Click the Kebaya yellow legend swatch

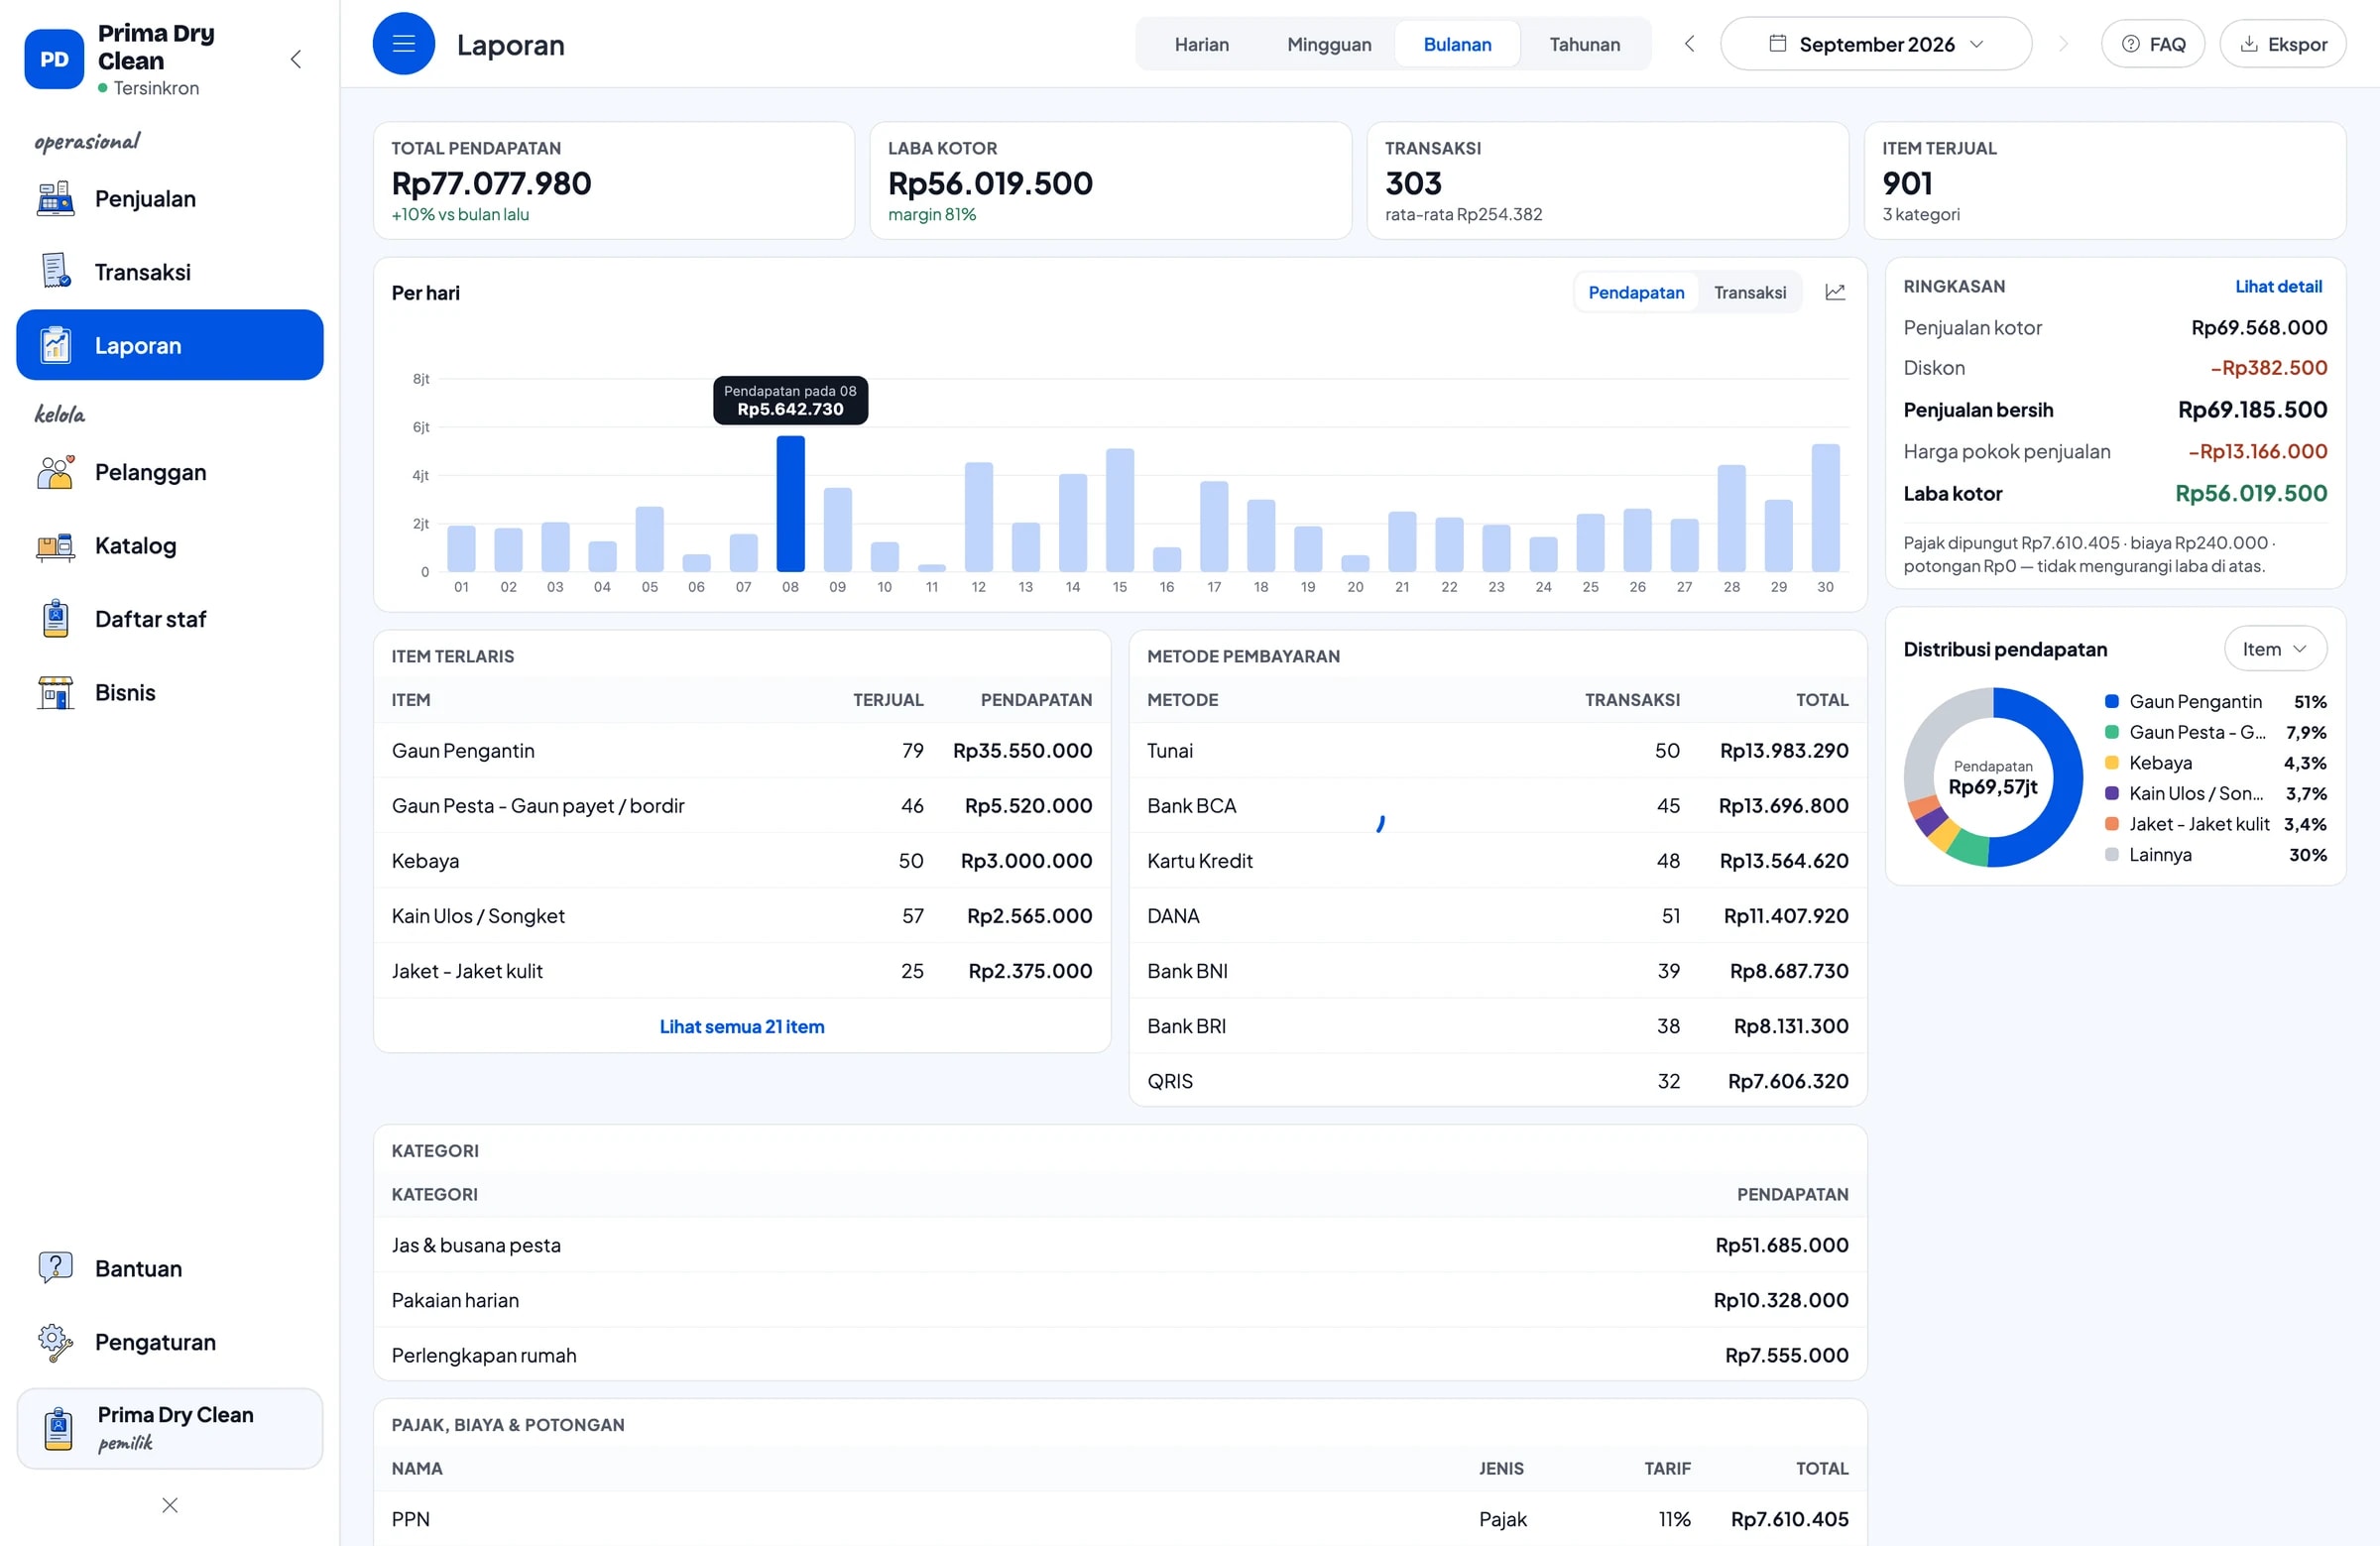[x=2112, y=763]
